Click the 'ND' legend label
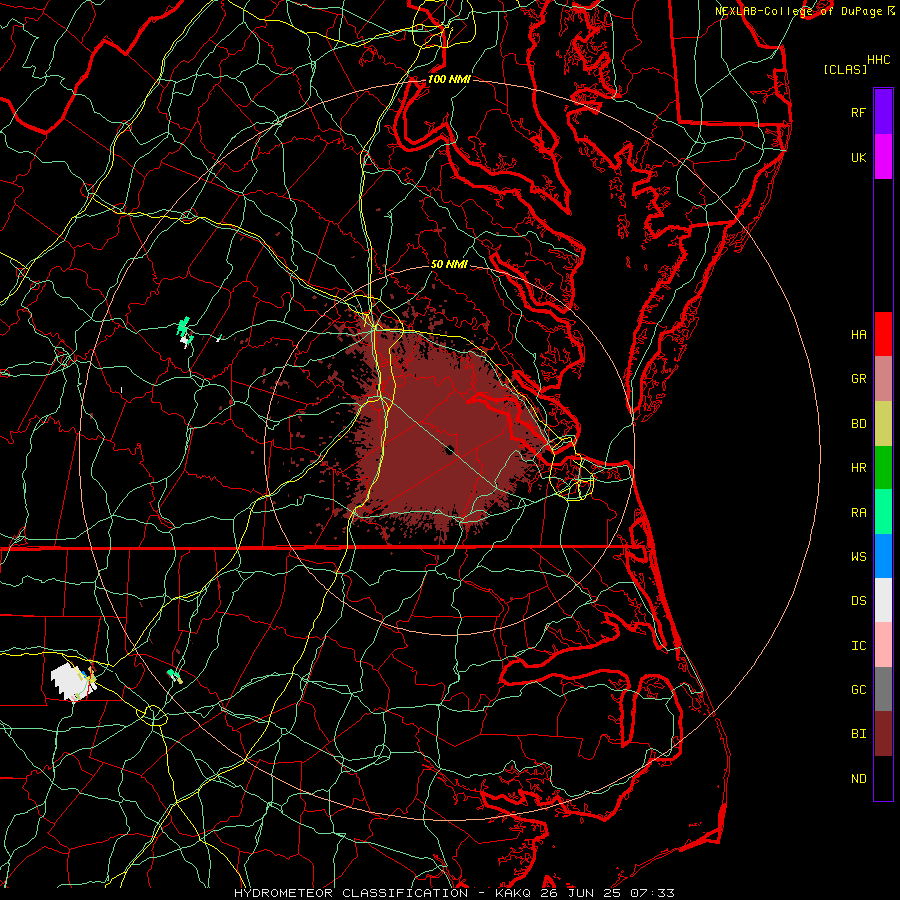The height and width of the screenshot is (900, 900). click(x=858, y=779)
